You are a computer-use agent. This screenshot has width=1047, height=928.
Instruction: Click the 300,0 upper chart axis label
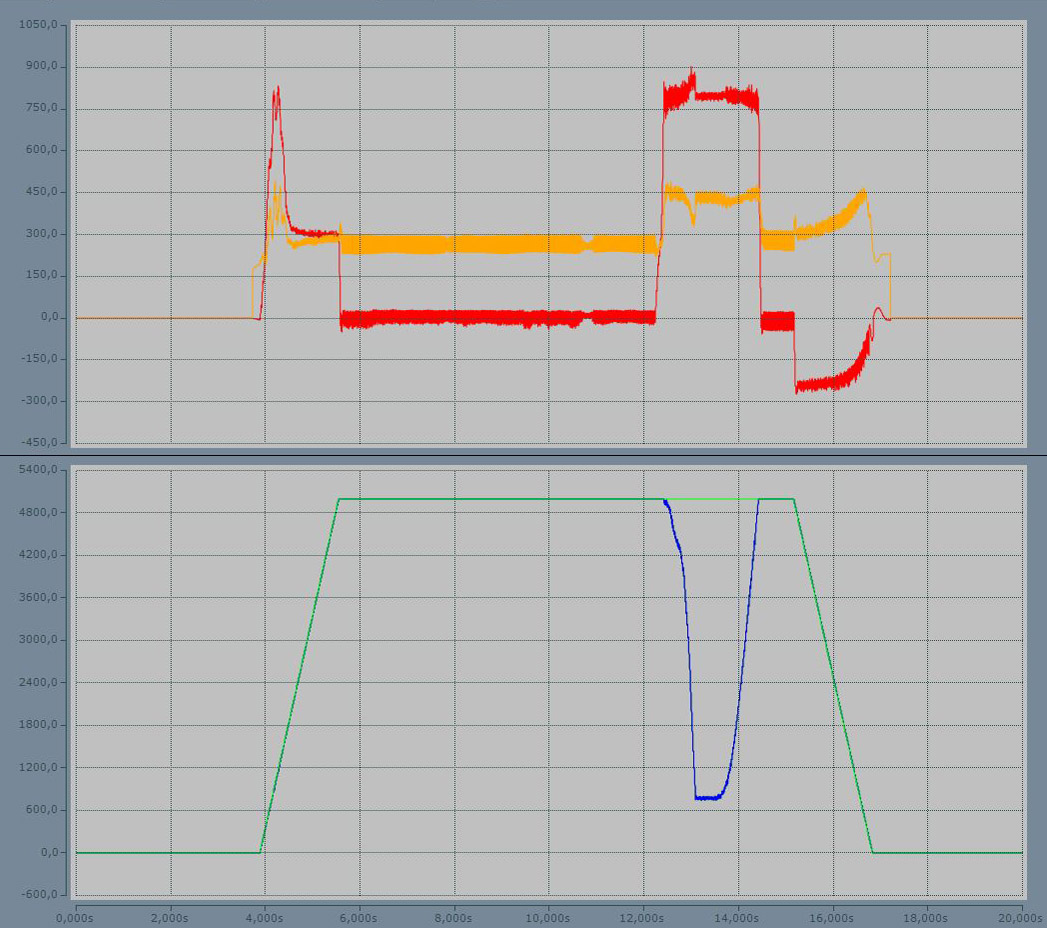pyautogui.click(x=42, y=234)
